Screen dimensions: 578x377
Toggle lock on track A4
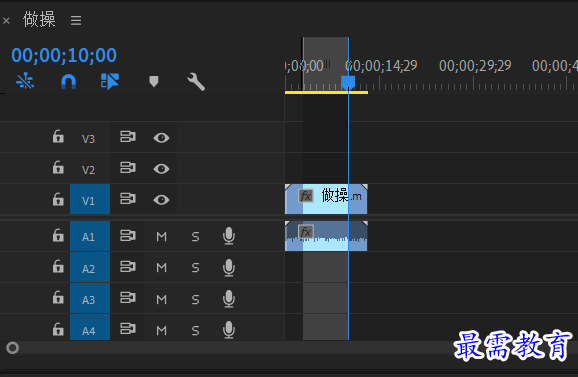coord(58,329)
